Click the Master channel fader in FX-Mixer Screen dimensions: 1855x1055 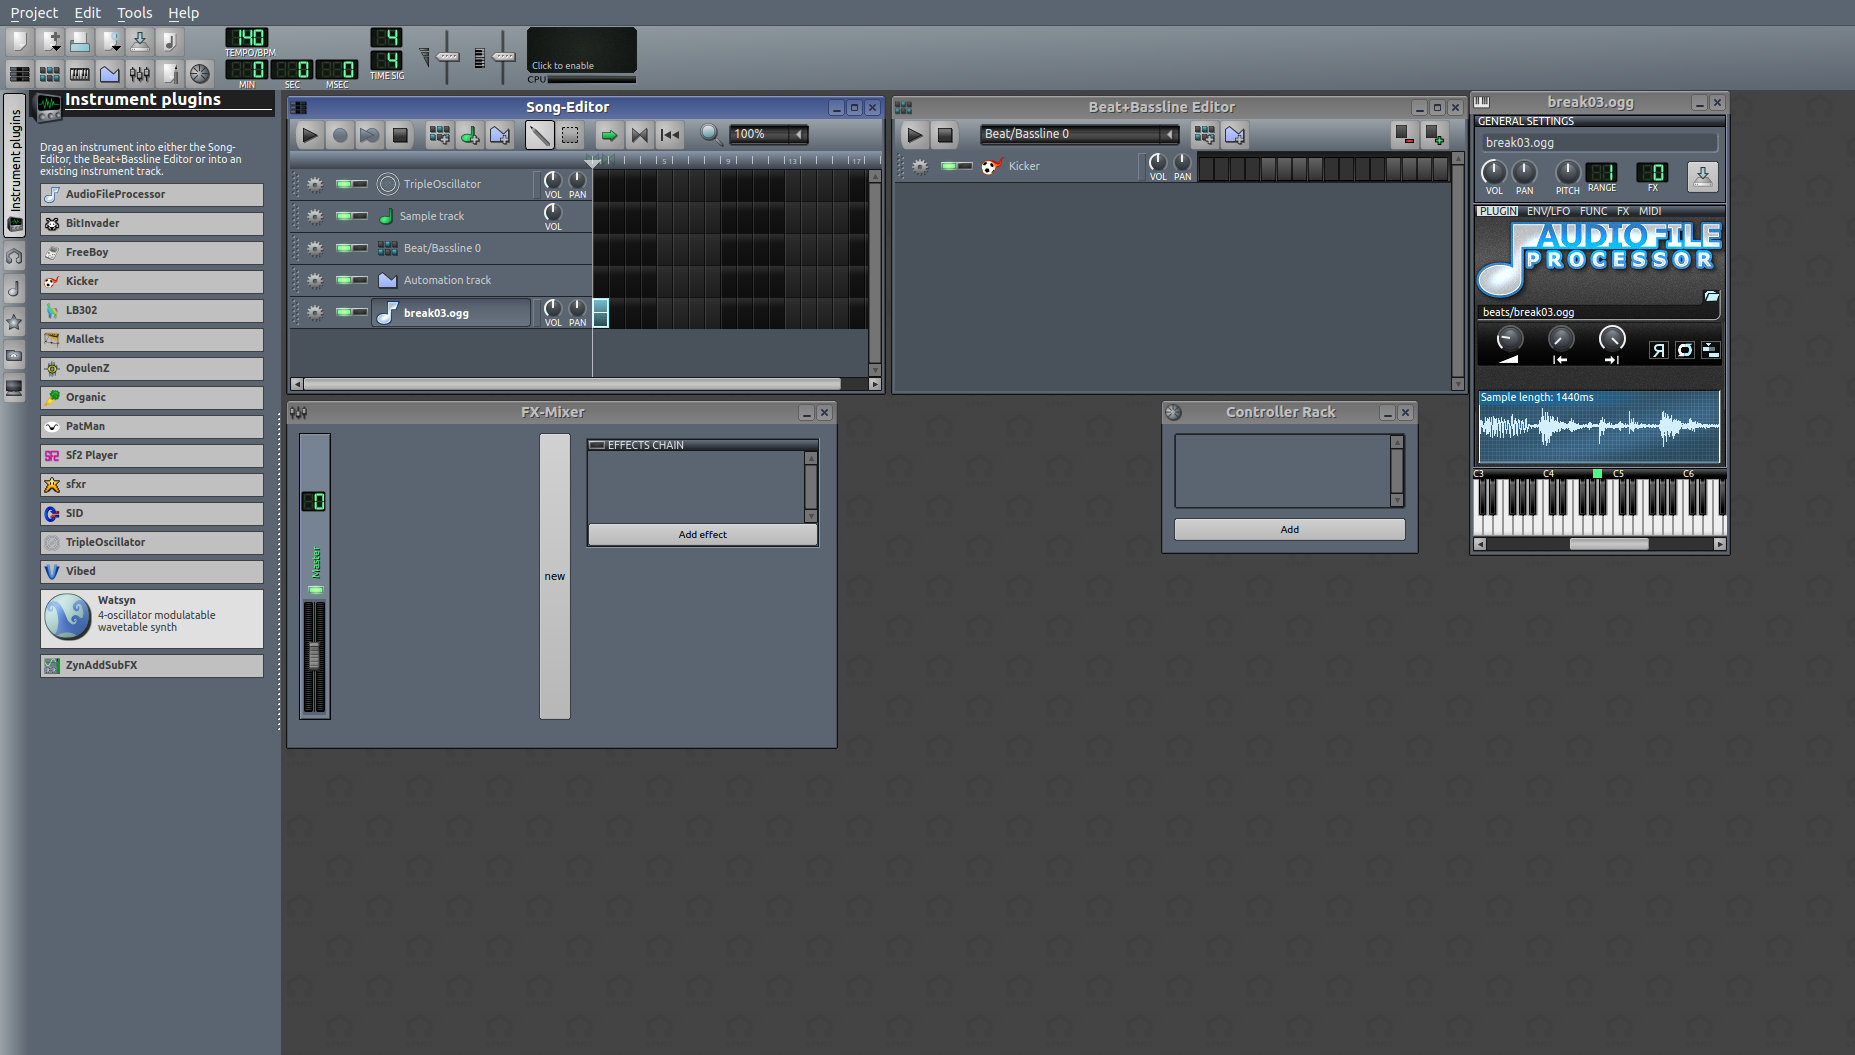tap(314, 656)
